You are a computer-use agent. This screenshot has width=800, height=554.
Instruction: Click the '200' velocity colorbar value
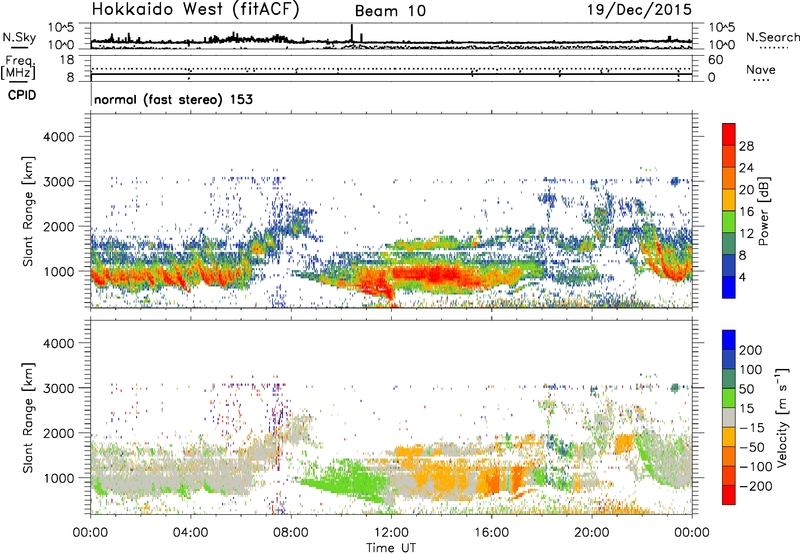pos(751,350)
